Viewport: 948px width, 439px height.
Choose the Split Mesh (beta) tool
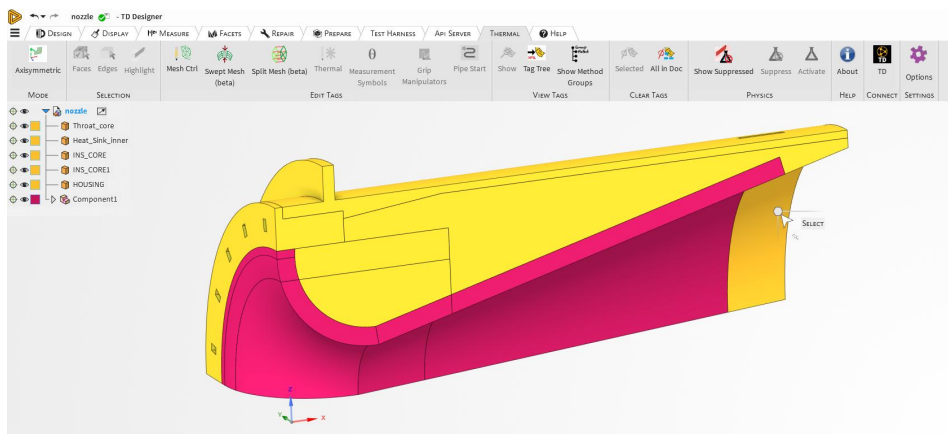279,60
